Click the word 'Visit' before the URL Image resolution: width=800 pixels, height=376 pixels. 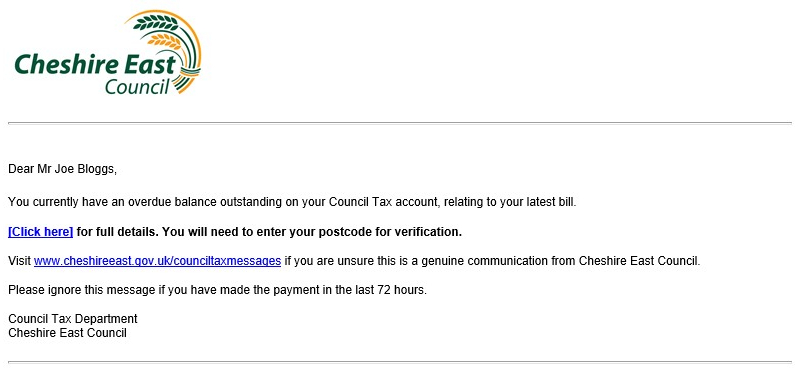pos(19,261)
